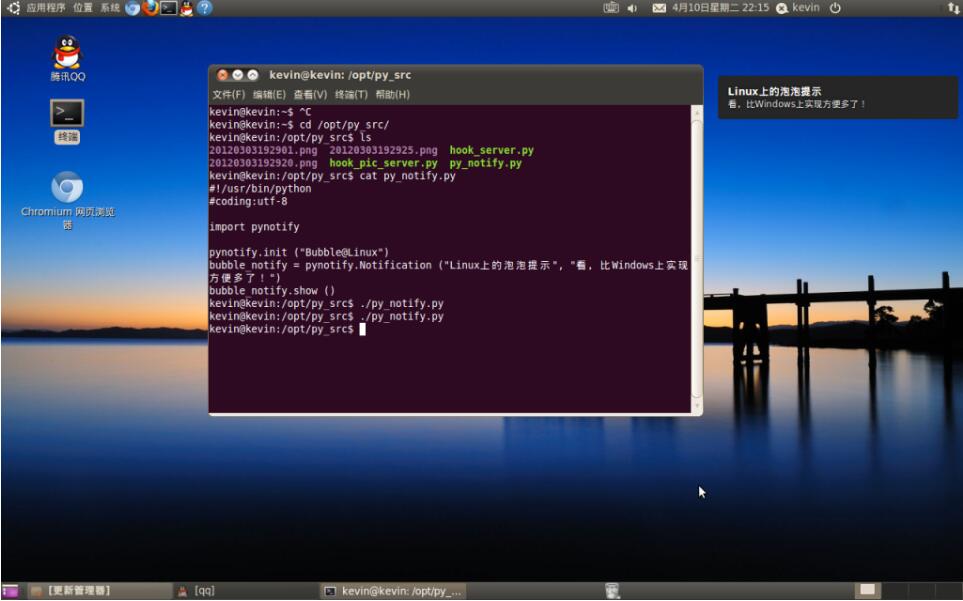Click the keyboard input method indicator

pyautogui.click(x=610, y=8)
